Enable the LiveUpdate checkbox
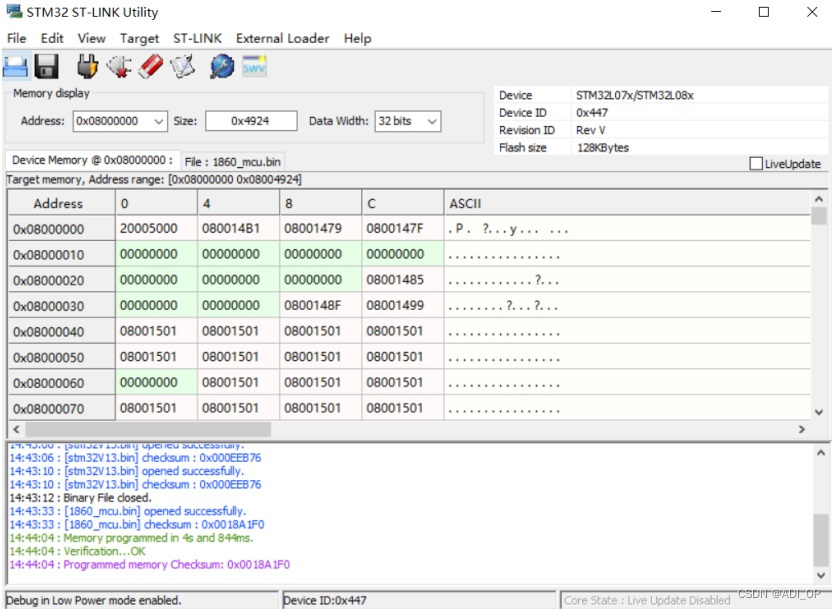This screenshot has height=609, width=836. click(x=755, y=164)
